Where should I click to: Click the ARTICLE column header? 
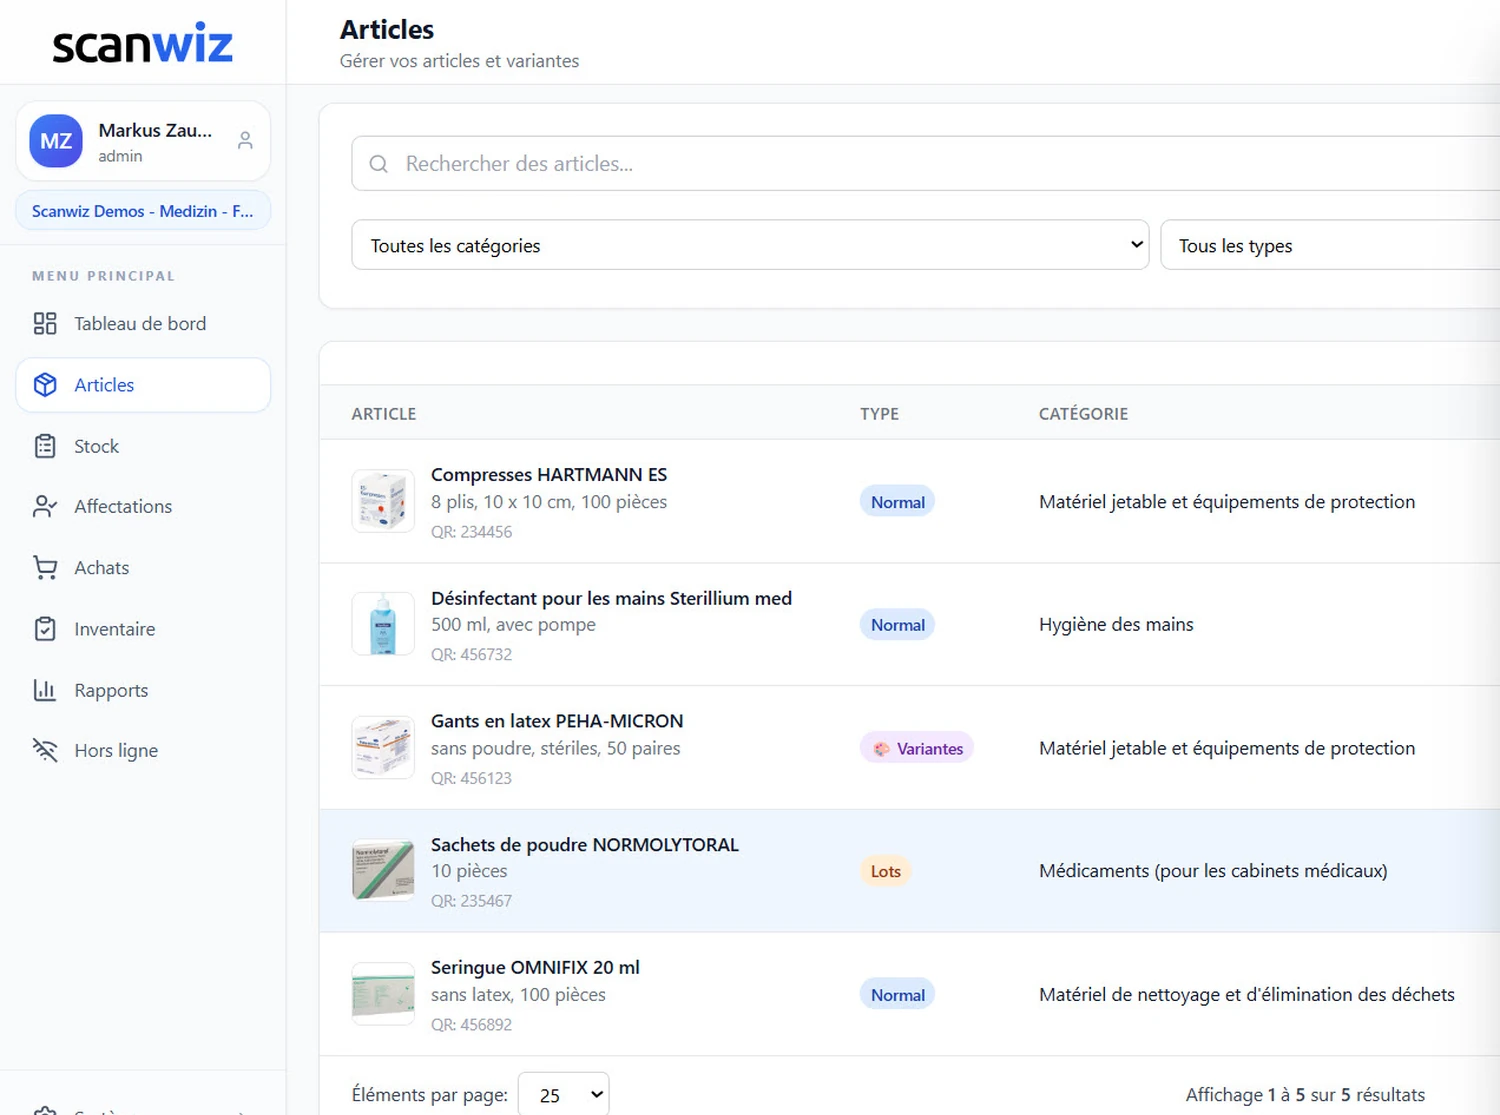(x=384, y=414)
